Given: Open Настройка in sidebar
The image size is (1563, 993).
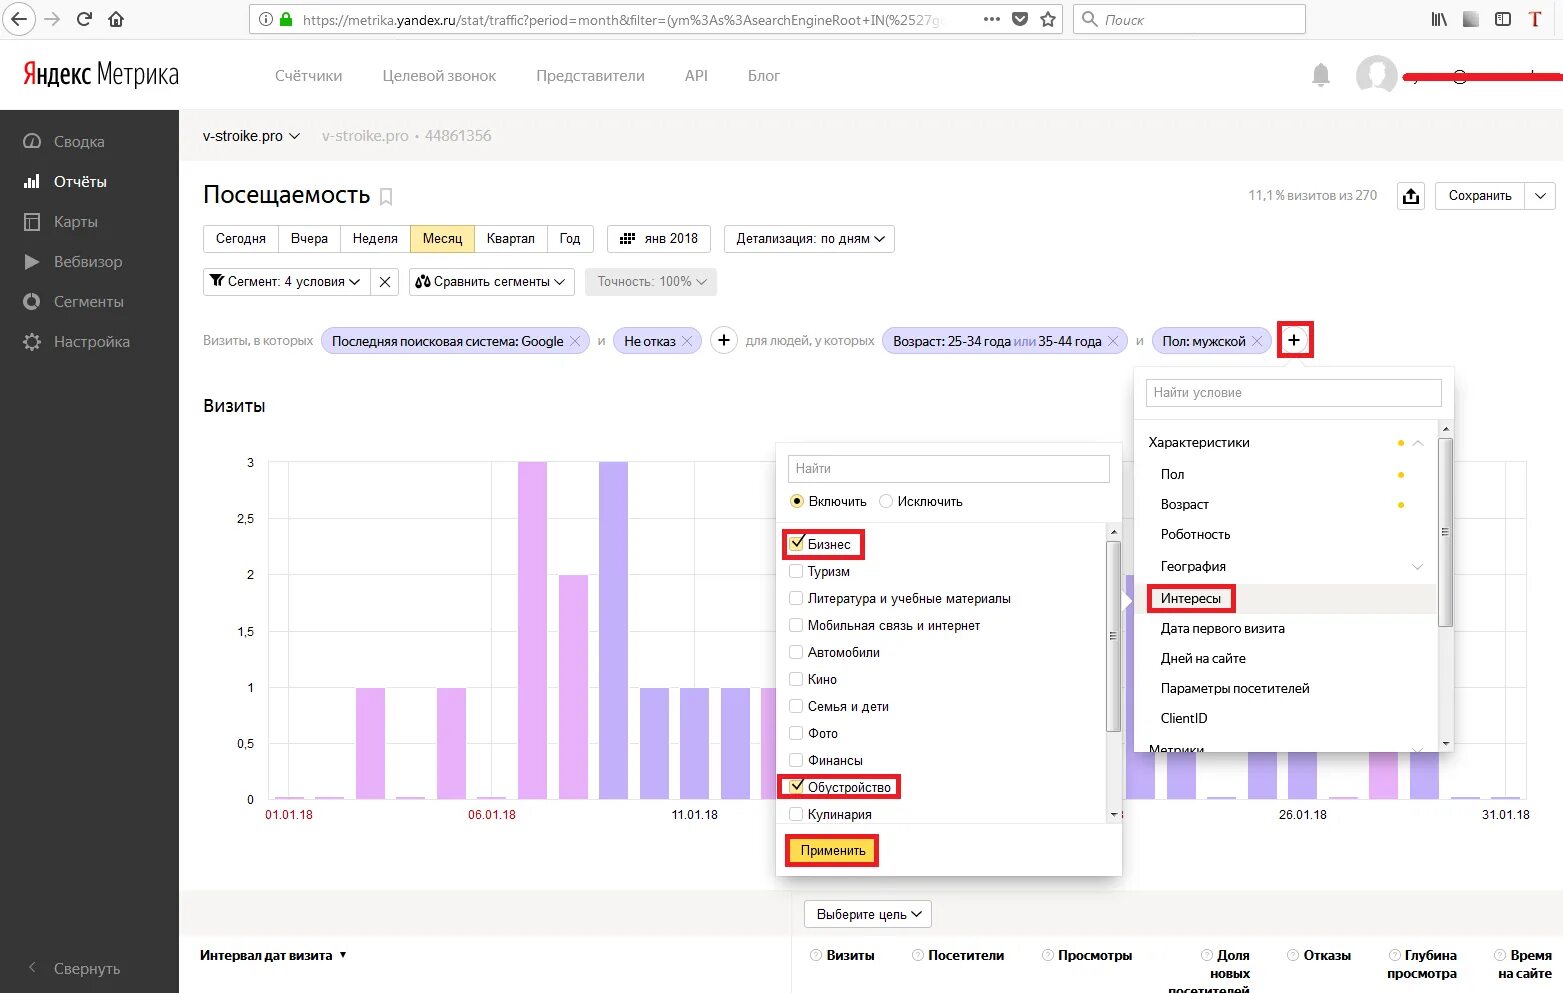Looking at the screenshot, I should [92, 342].
